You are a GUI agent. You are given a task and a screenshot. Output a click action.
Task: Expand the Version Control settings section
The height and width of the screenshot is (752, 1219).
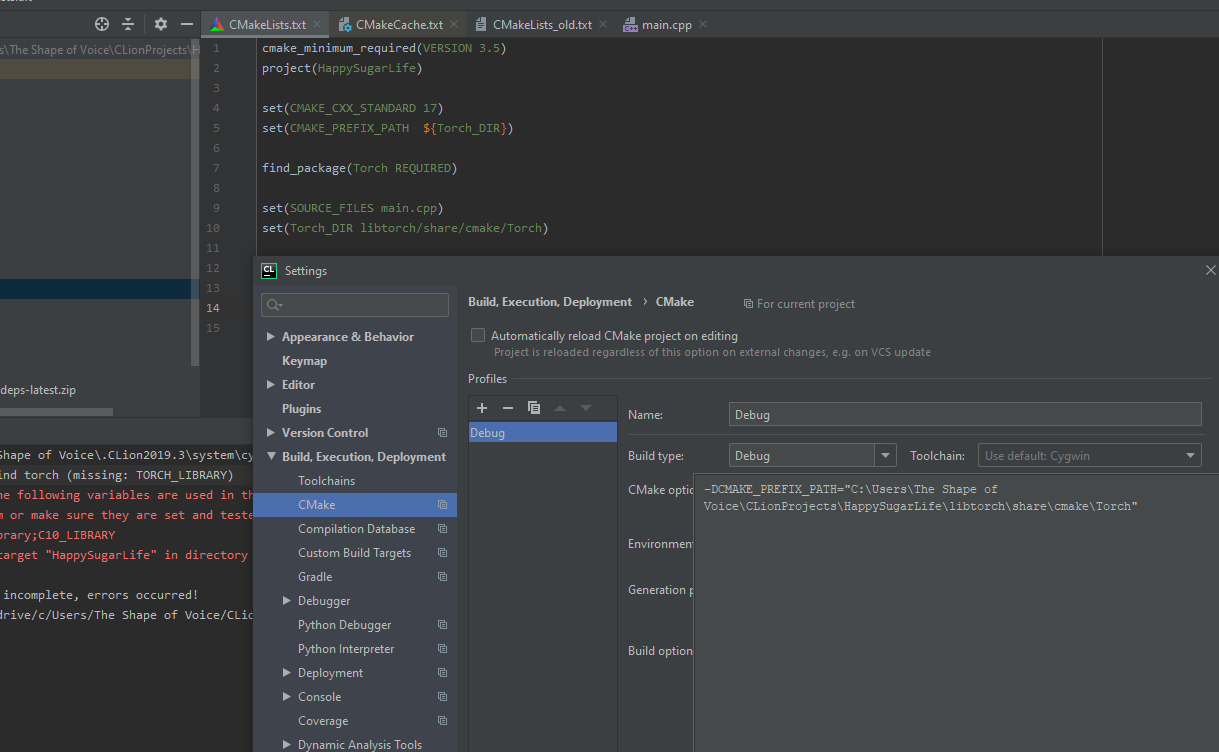[271, 433]
